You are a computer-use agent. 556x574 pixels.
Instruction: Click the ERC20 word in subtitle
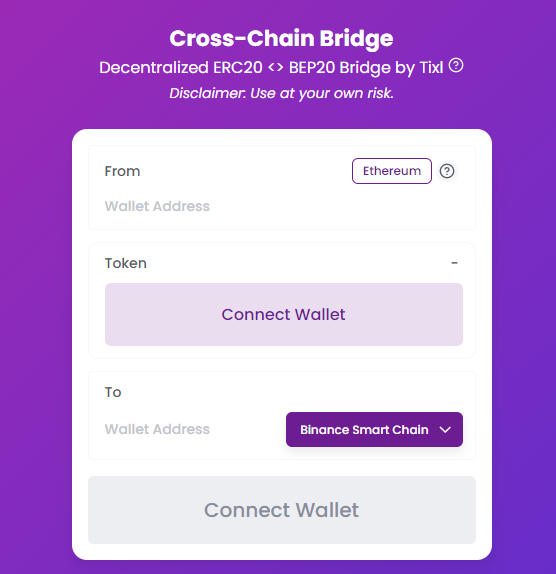coord(238,67)
